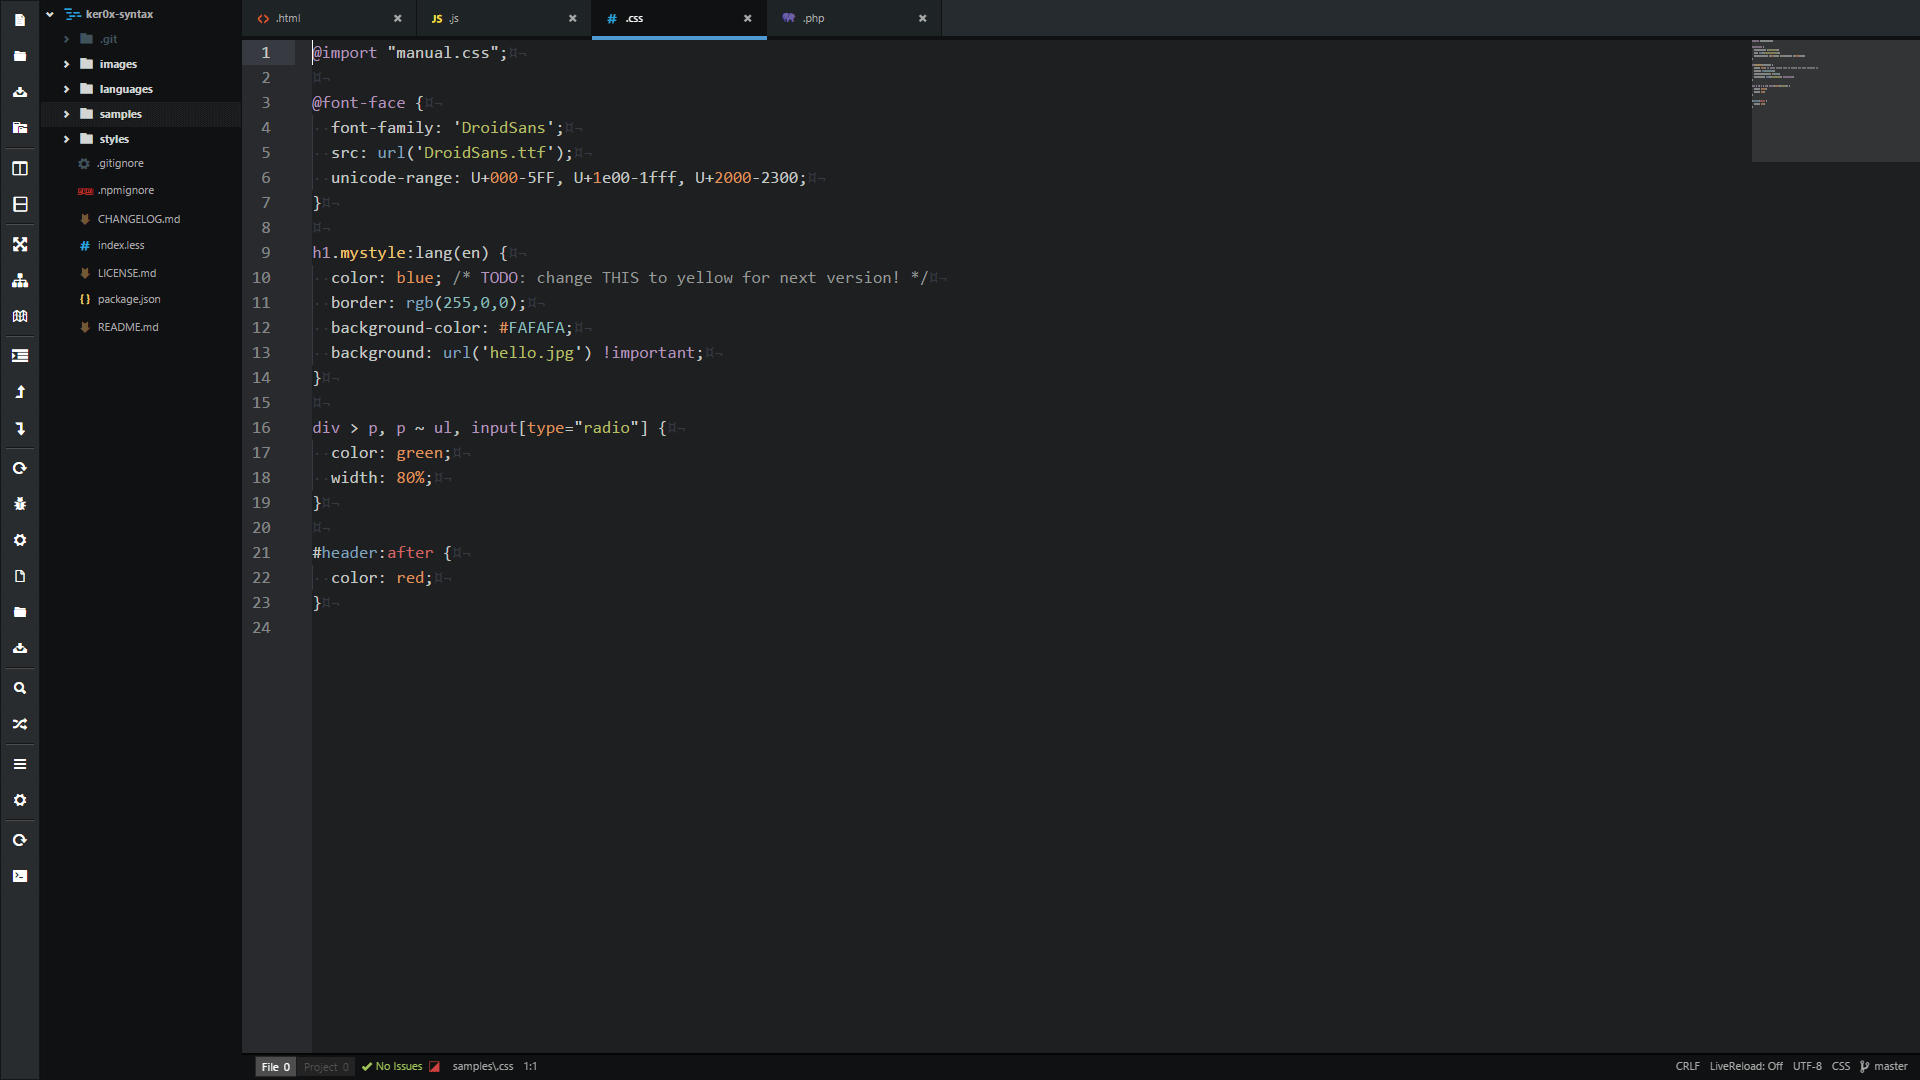This screenshot has height=1080, width=1920.
Task: Click the #FAFAFA color value in code
Action: 532,328
